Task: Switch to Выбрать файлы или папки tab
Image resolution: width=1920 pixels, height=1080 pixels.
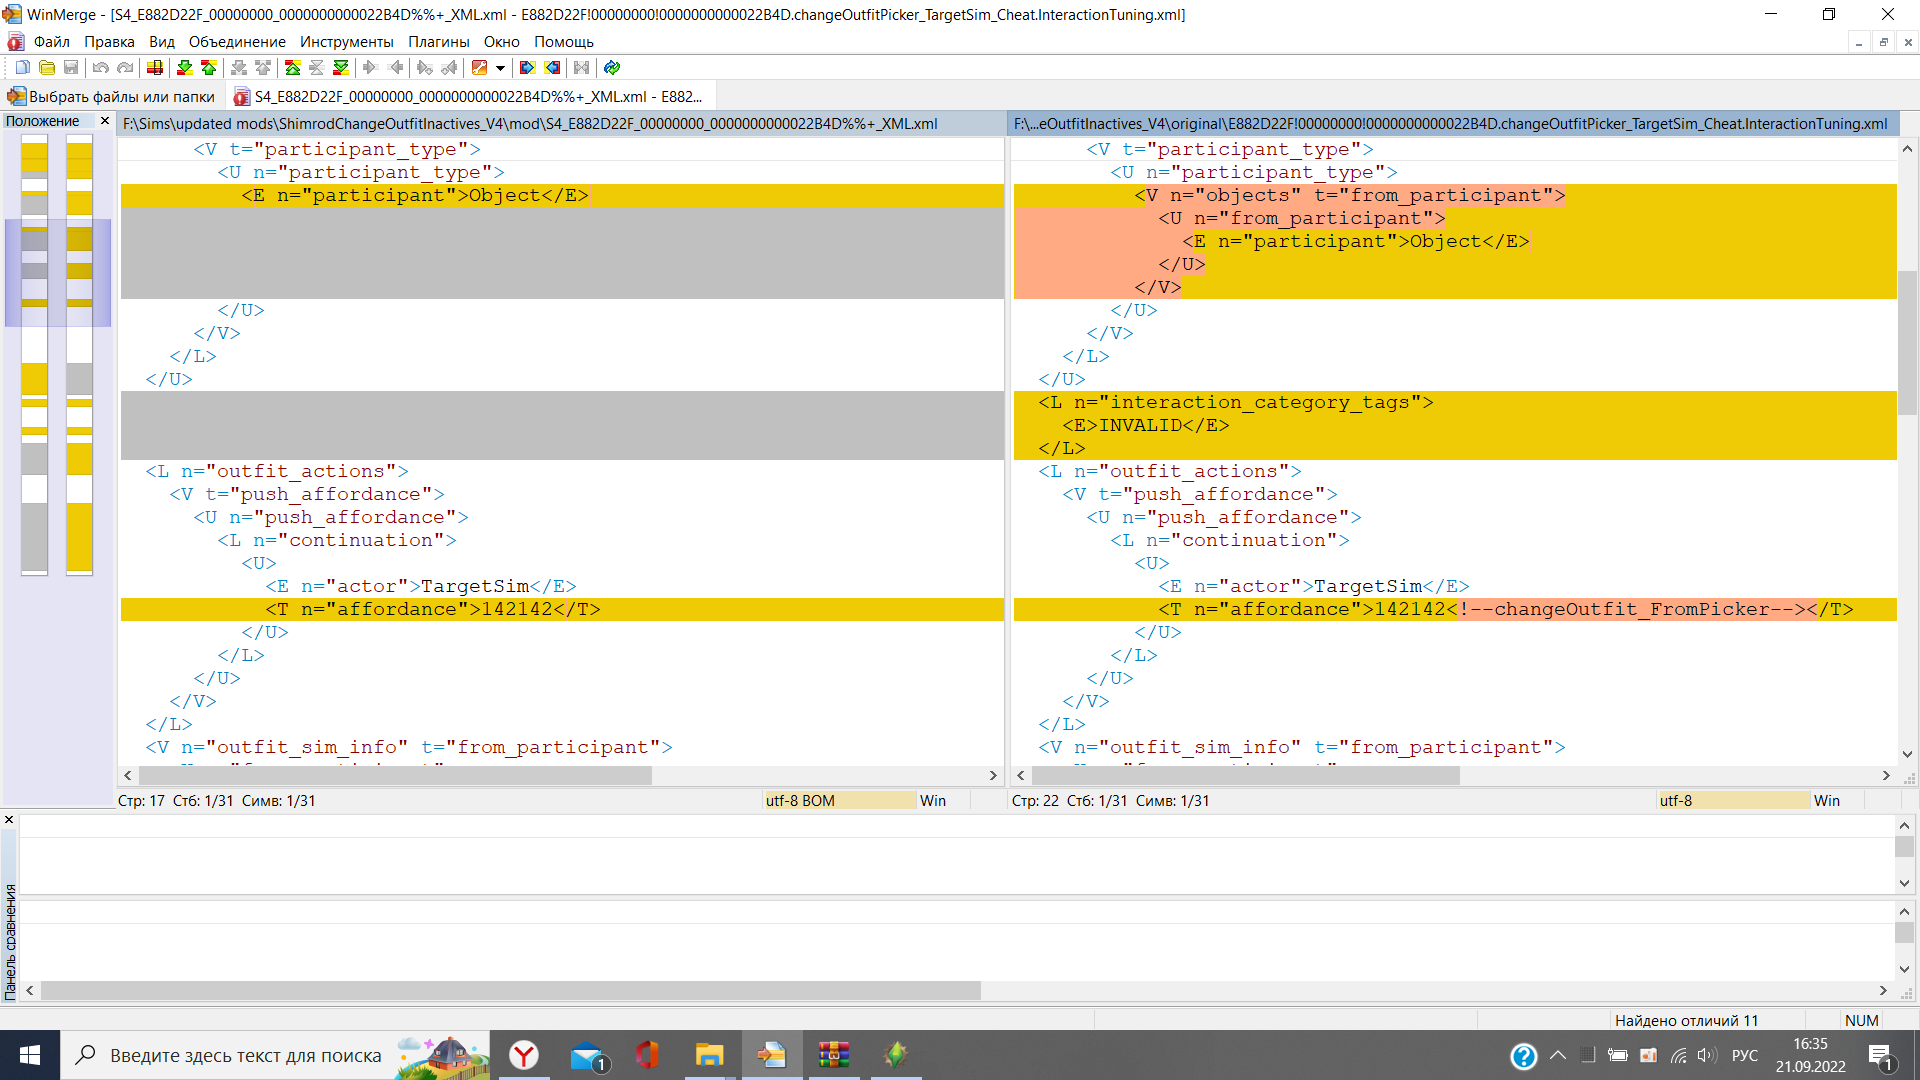Action: point(112,97)
